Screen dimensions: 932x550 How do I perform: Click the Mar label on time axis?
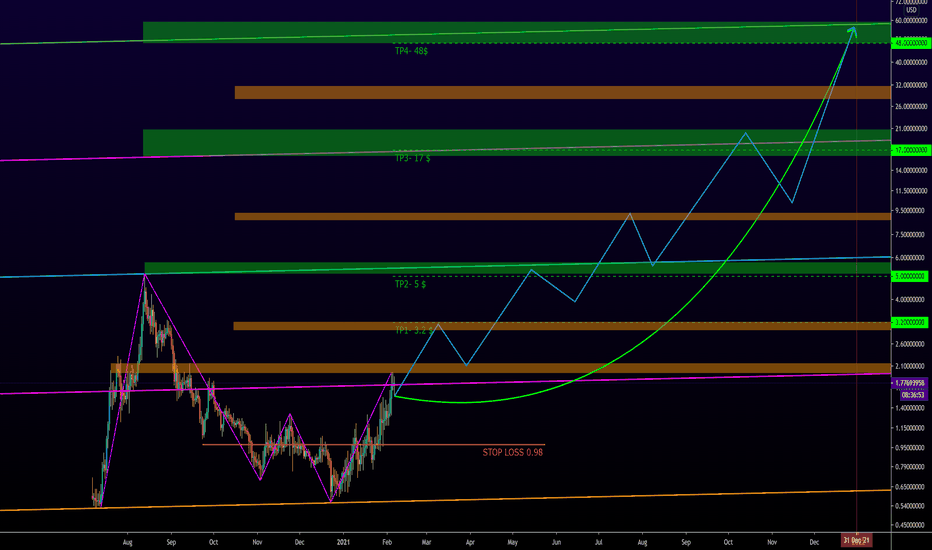(x=426, y=542)
